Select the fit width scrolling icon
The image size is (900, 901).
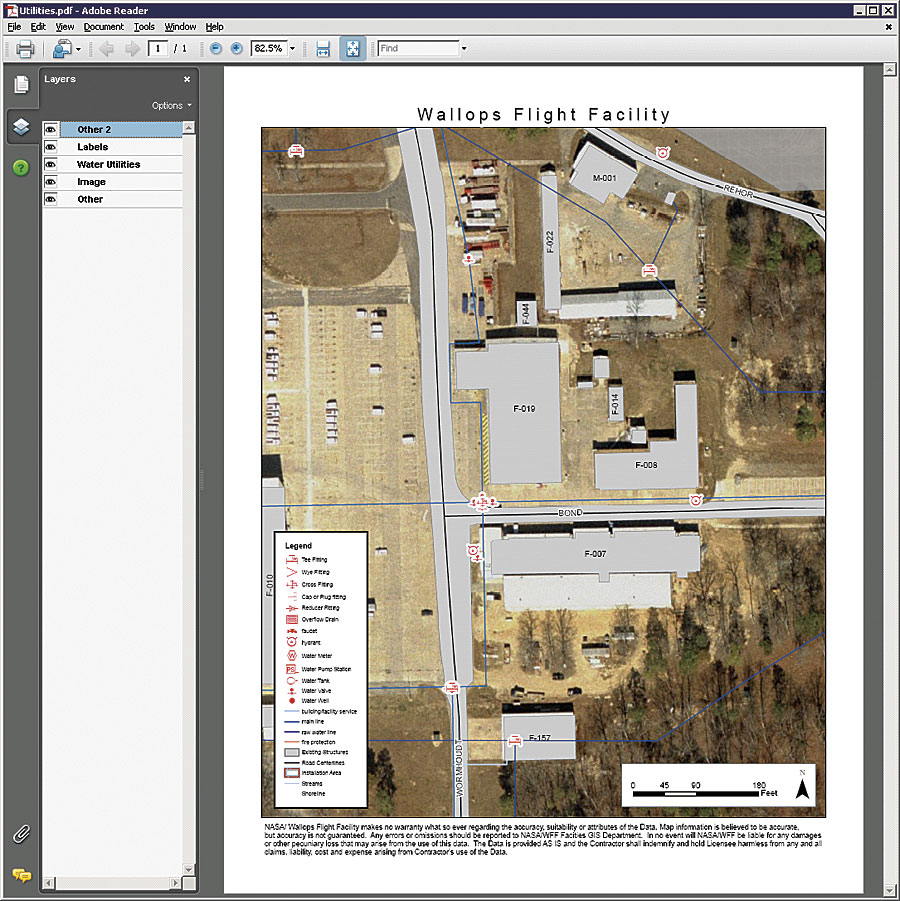click(x=323, y=49)
